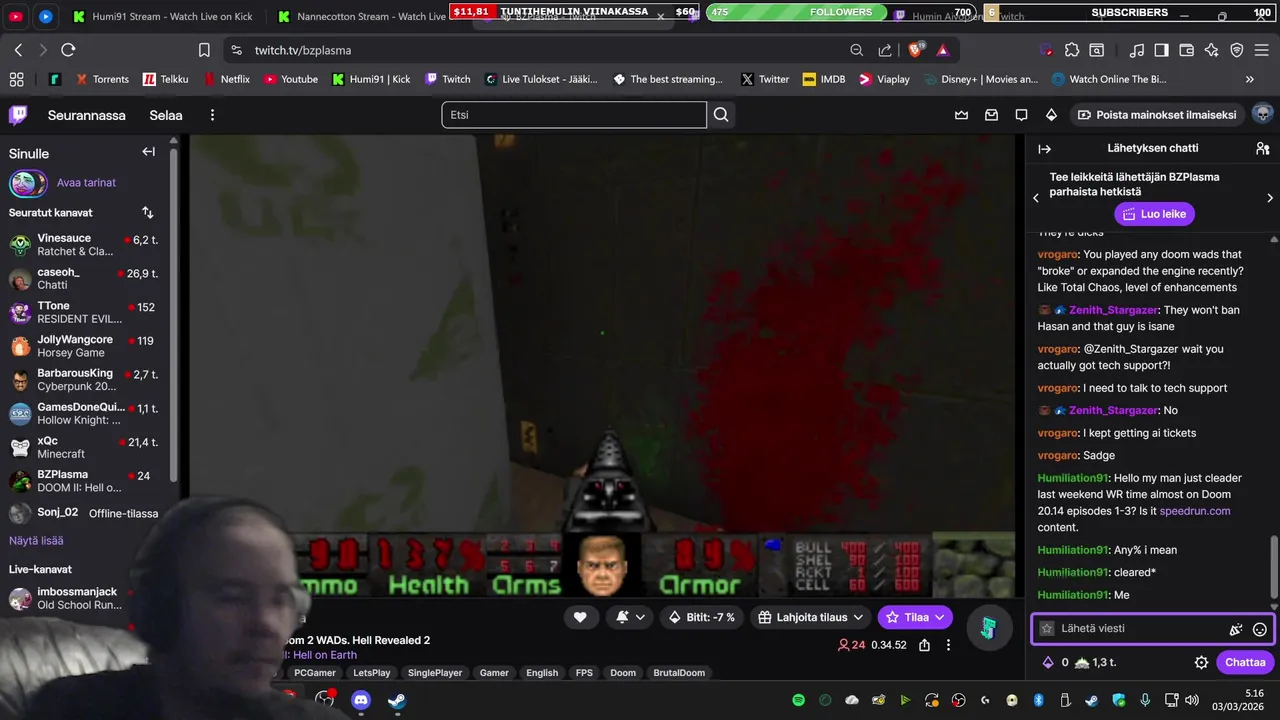Open the stream more options three dots

(948, 645)
